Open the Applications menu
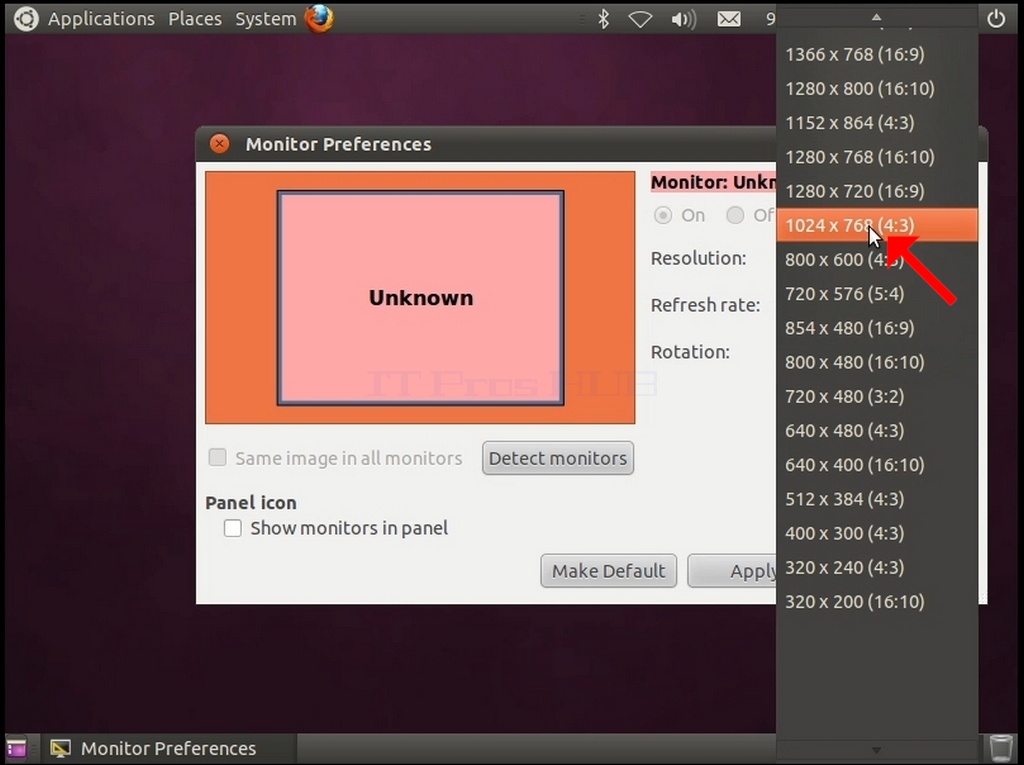The height and width of the screenshot is (765, 1024). [101, 19]
